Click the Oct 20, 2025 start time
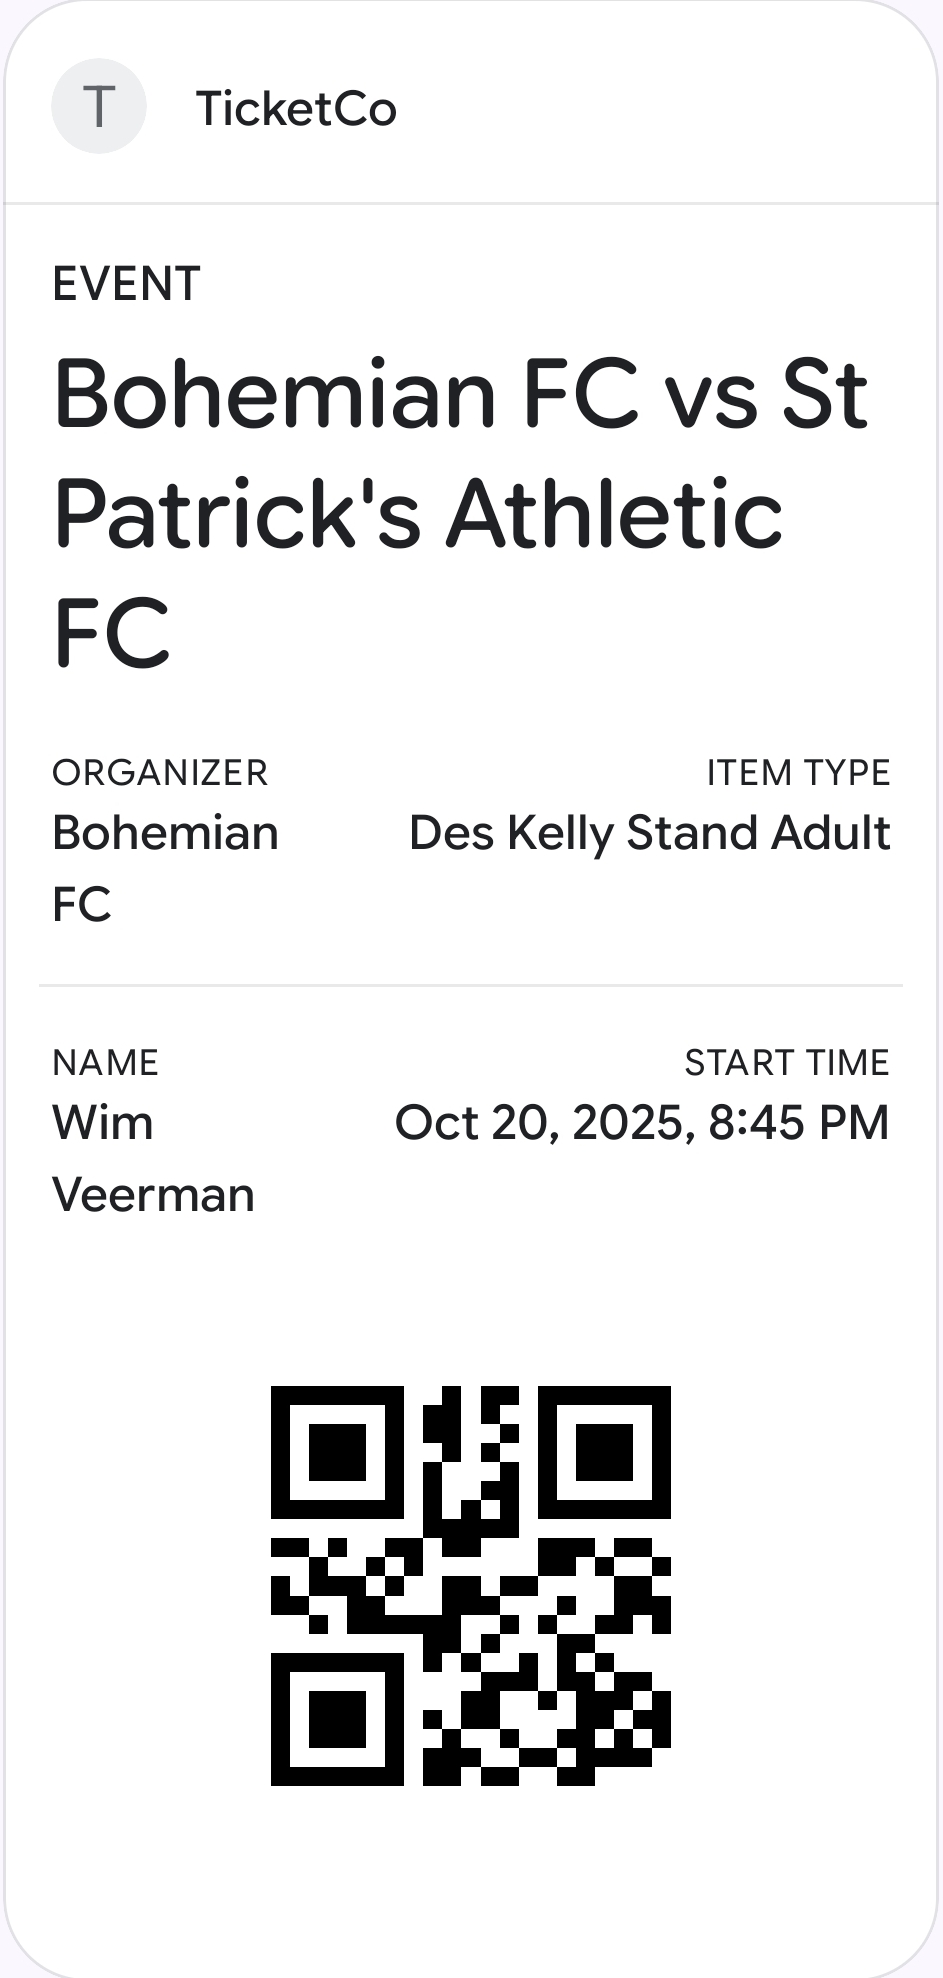The height and width of the screenshot is (1978, 943). pyautogui.click(x=641, y=1122)
